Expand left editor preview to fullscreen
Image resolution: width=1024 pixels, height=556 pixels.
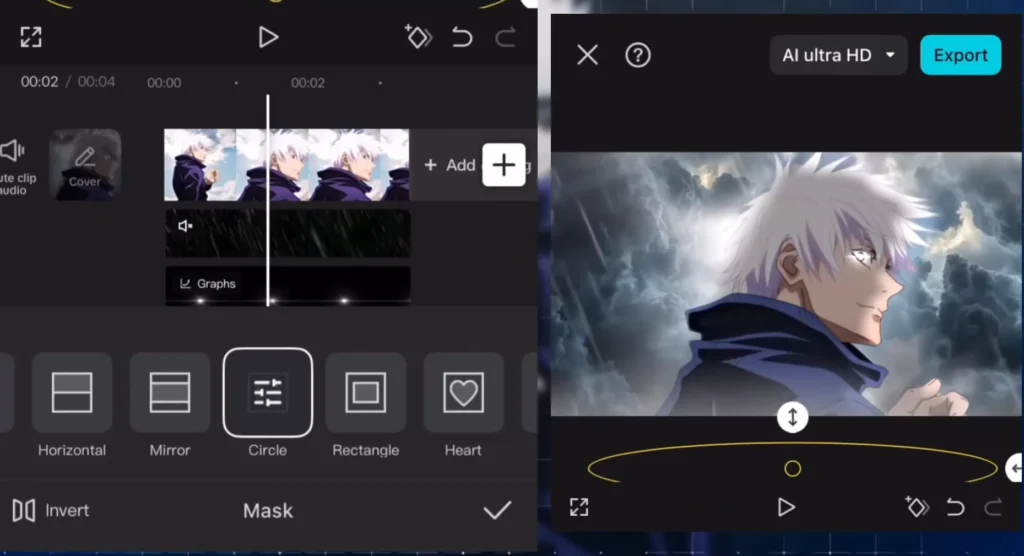[x=31, y=37]
